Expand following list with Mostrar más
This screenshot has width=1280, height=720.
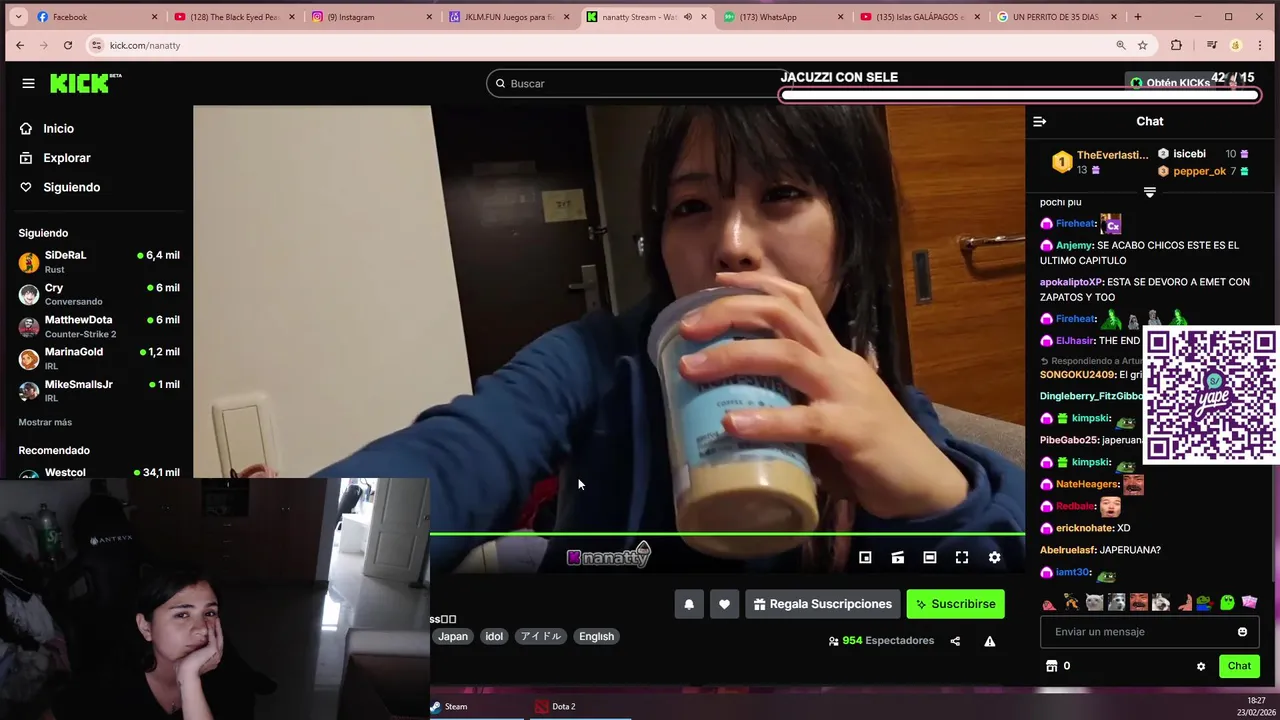point(45,422)
